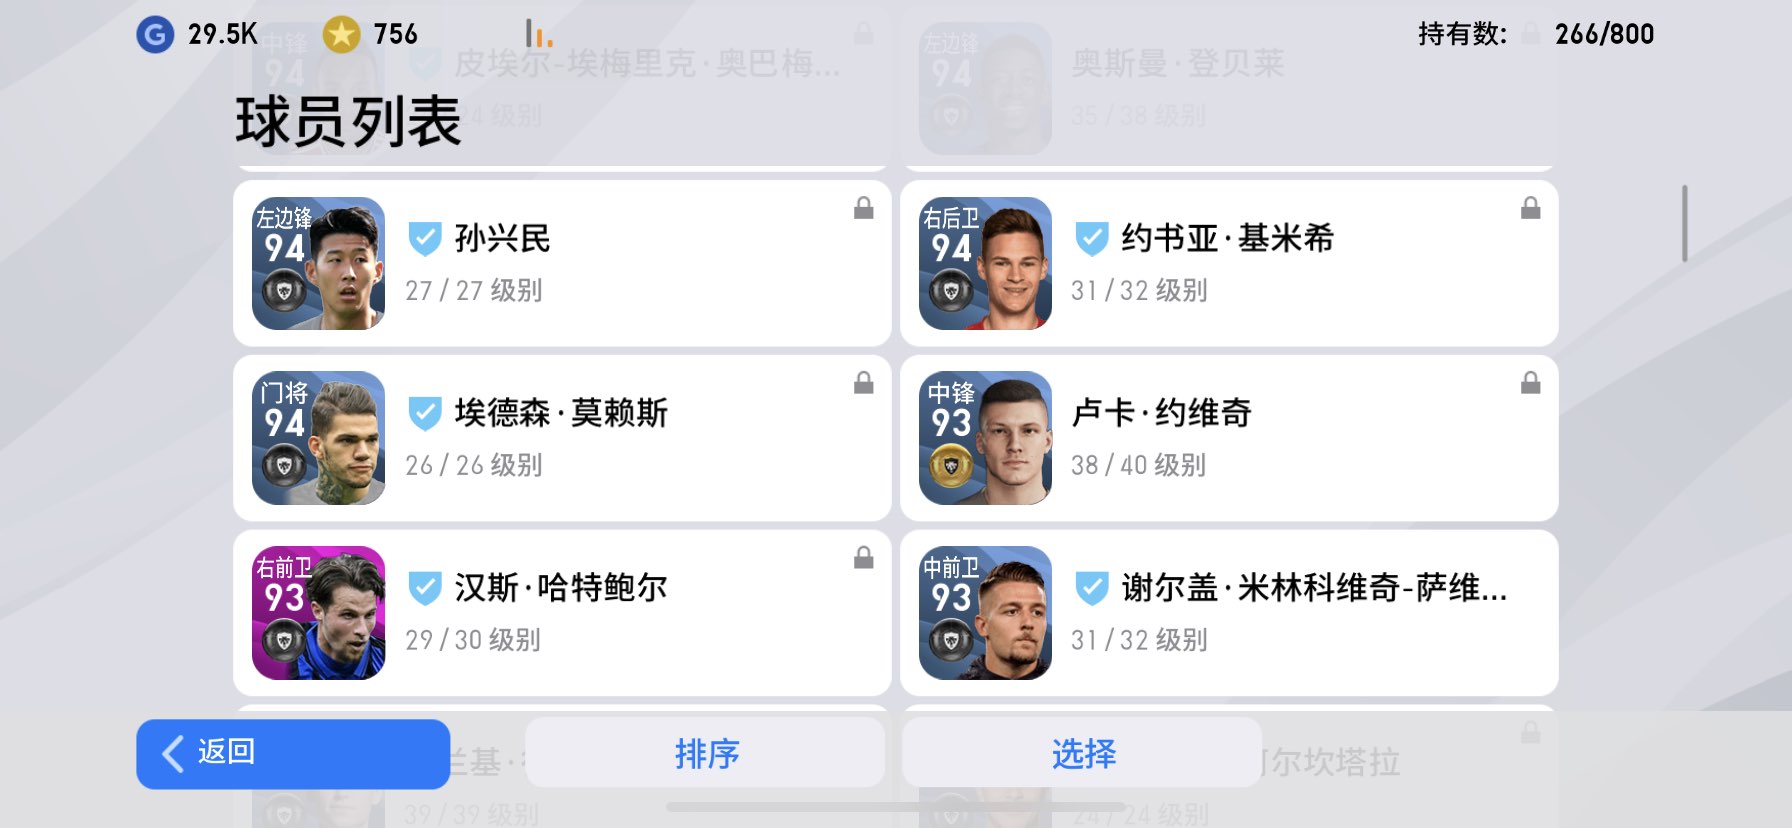The image size is (1792, 828).
Task: Open 埃德森·莫赖斯 goalkeeper portrait
Action: (318, 438)
